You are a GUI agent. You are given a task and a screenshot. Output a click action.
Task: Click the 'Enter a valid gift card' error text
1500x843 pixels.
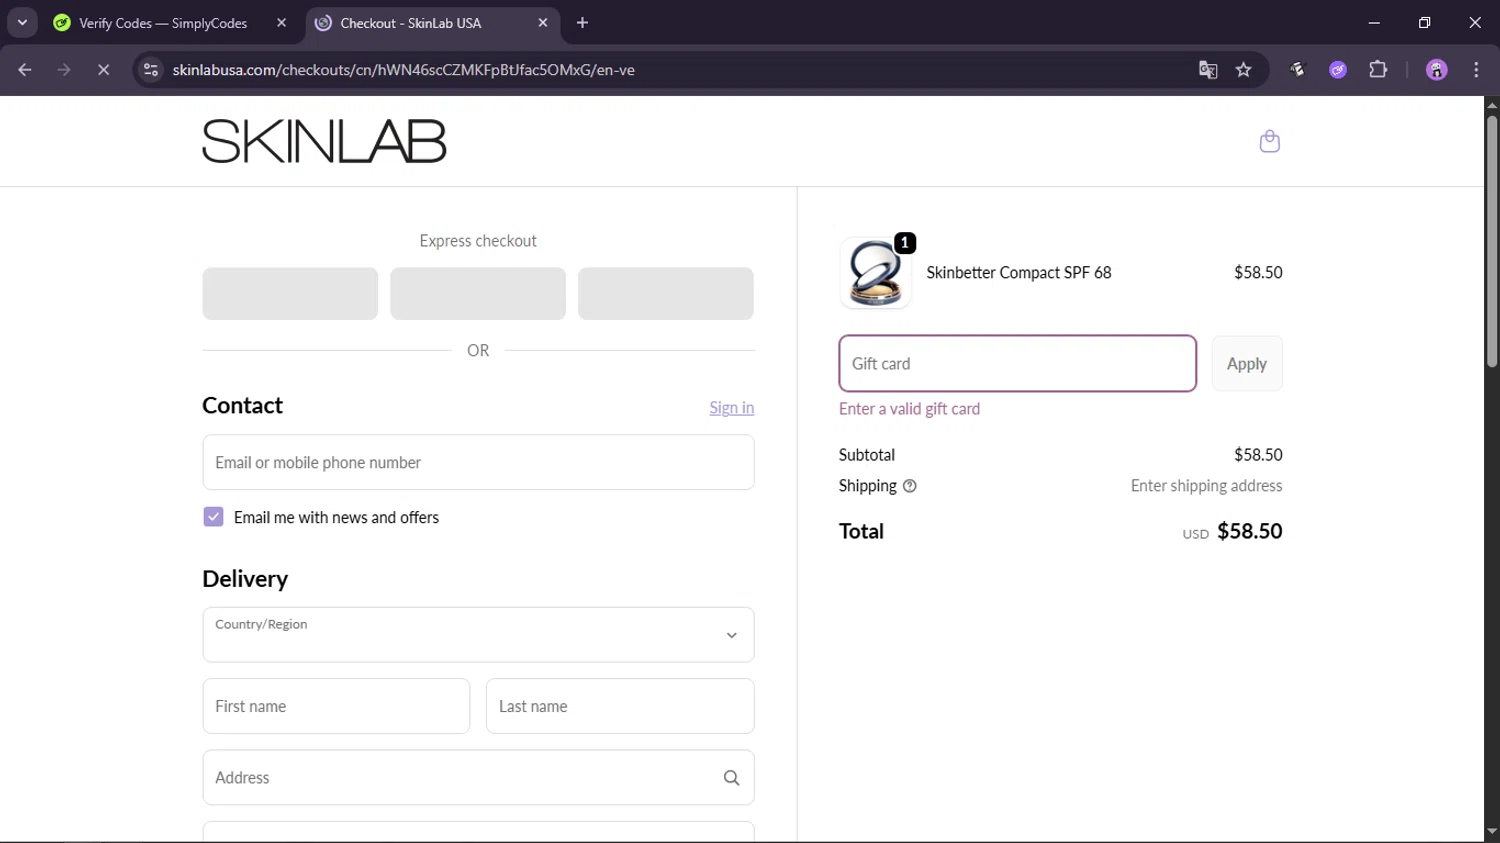click(x=909, y=409)
